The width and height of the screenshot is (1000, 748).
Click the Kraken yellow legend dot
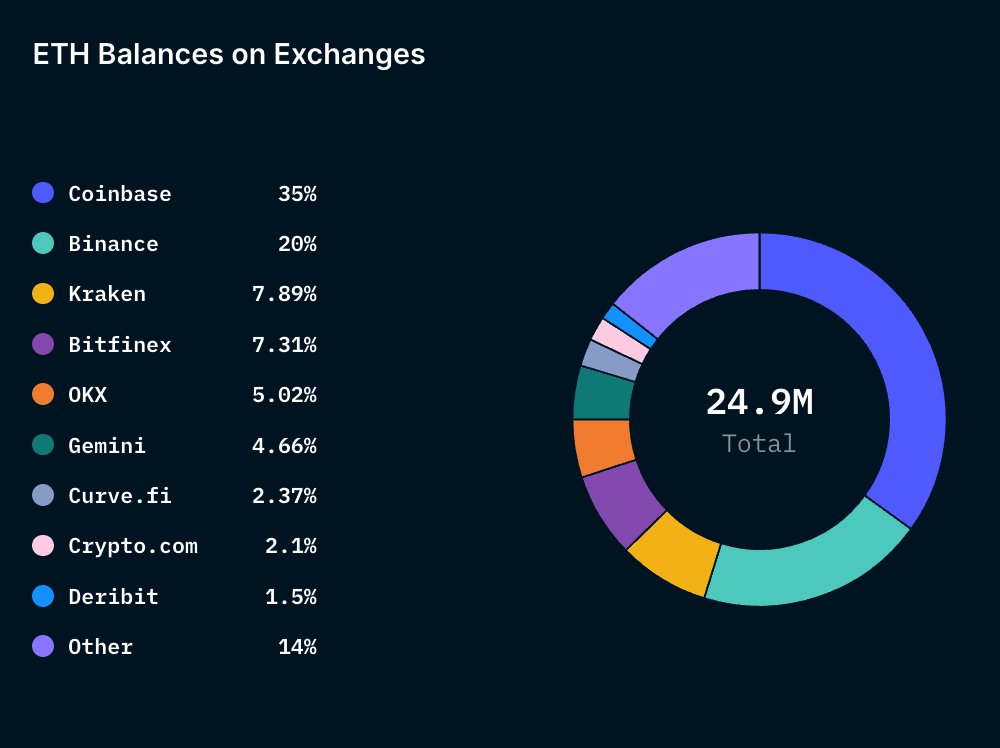42,293
